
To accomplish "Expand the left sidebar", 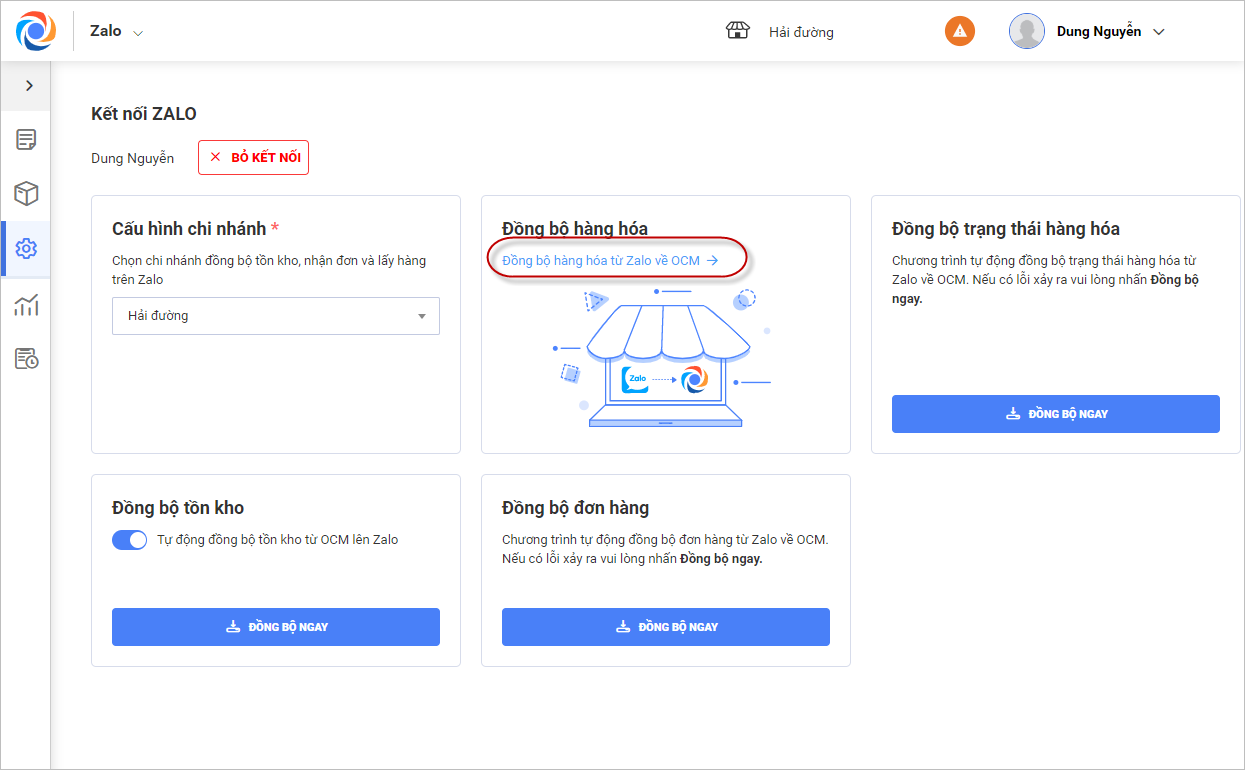I will coord(29,86).
